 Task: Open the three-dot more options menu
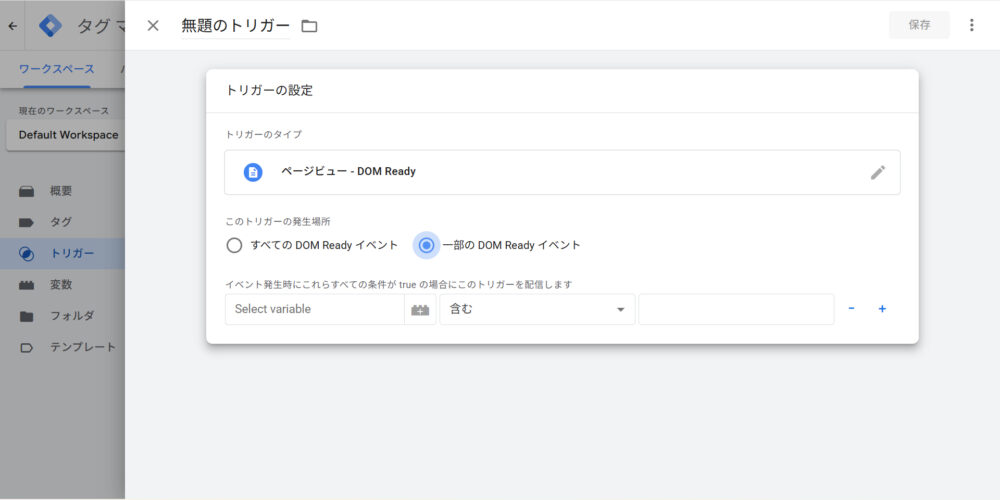971,25
